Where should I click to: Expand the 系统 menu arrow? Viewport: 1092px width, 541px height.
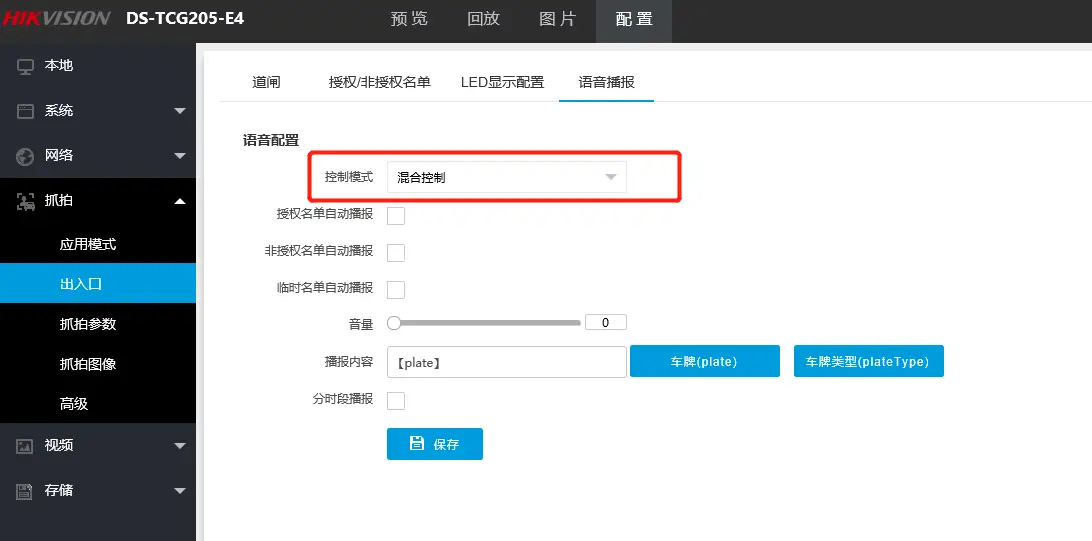point(180,111)
